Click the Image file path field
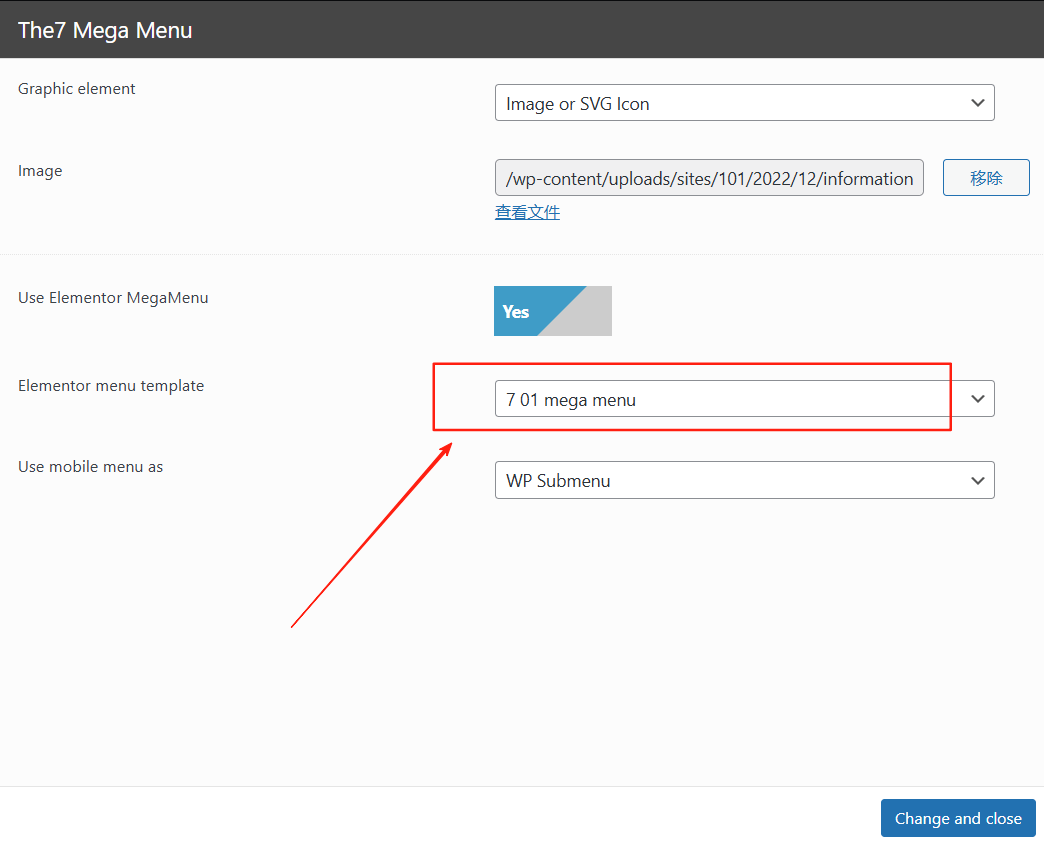The width and height of the screenshot is (1044, 845). (709, 178)
